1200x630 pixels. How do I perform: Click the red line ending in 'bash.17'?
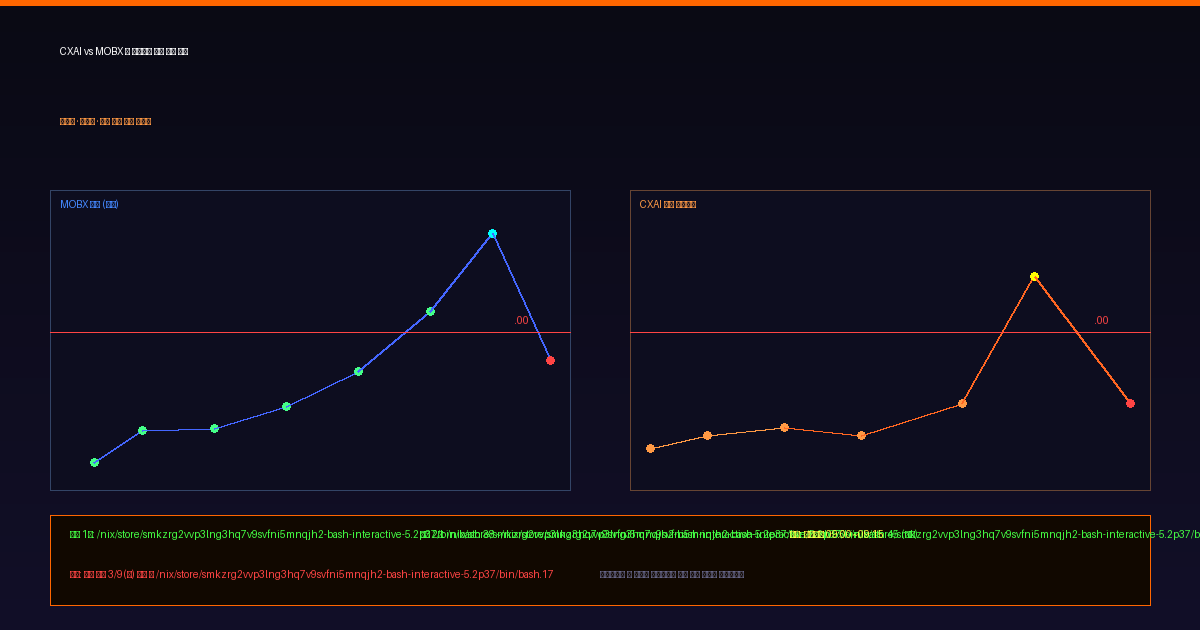pos(311,574)
